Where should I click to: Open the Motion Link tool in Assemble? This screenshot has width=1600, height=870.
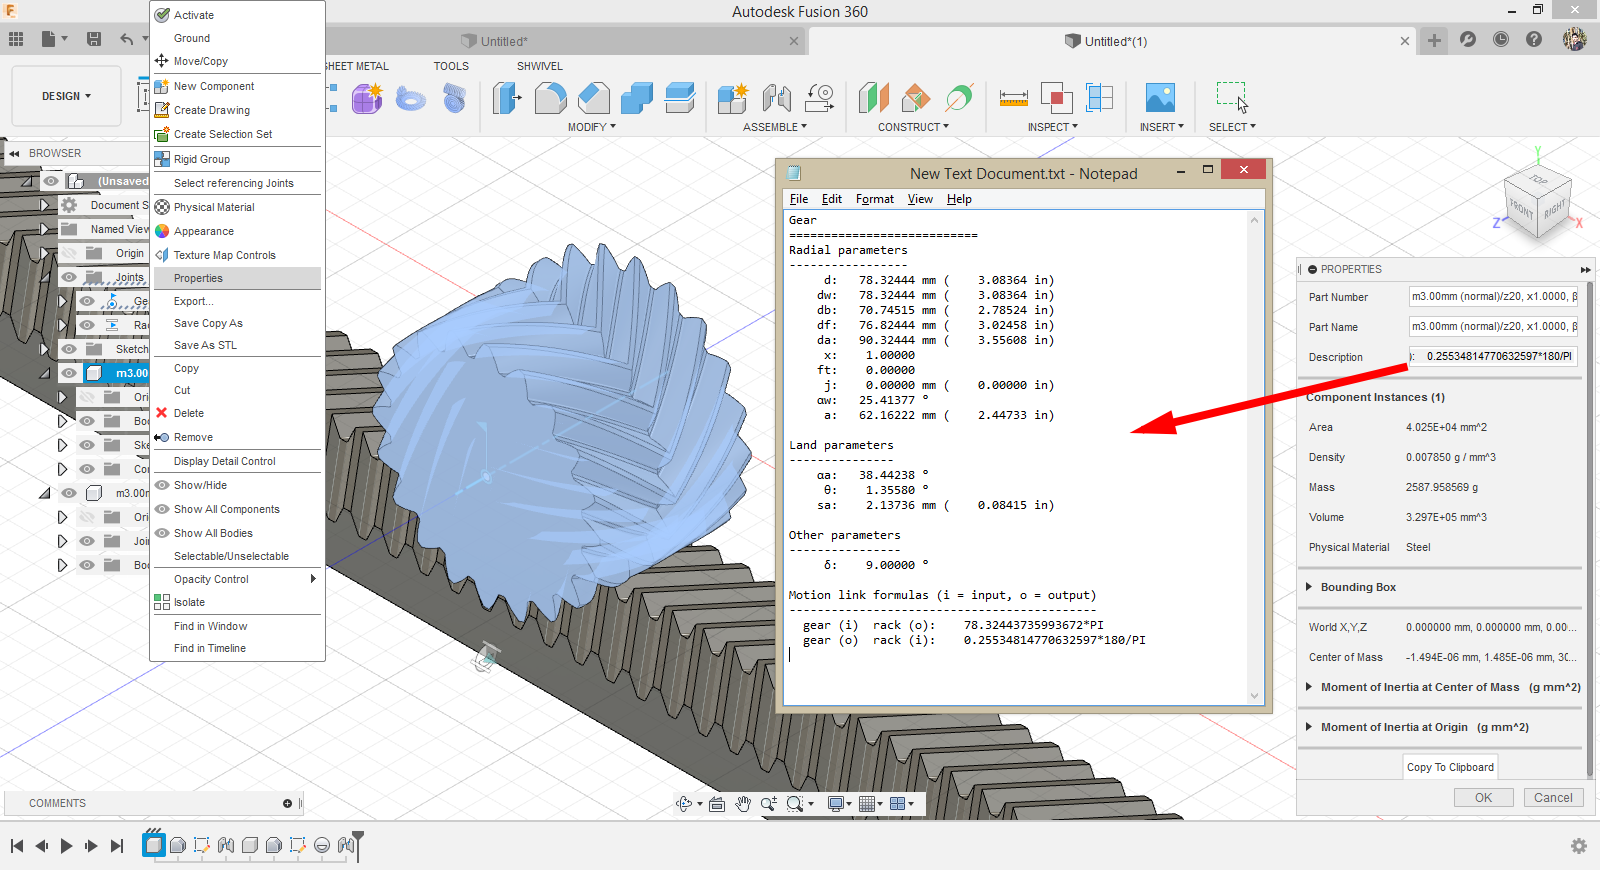[x=819, y=98]
